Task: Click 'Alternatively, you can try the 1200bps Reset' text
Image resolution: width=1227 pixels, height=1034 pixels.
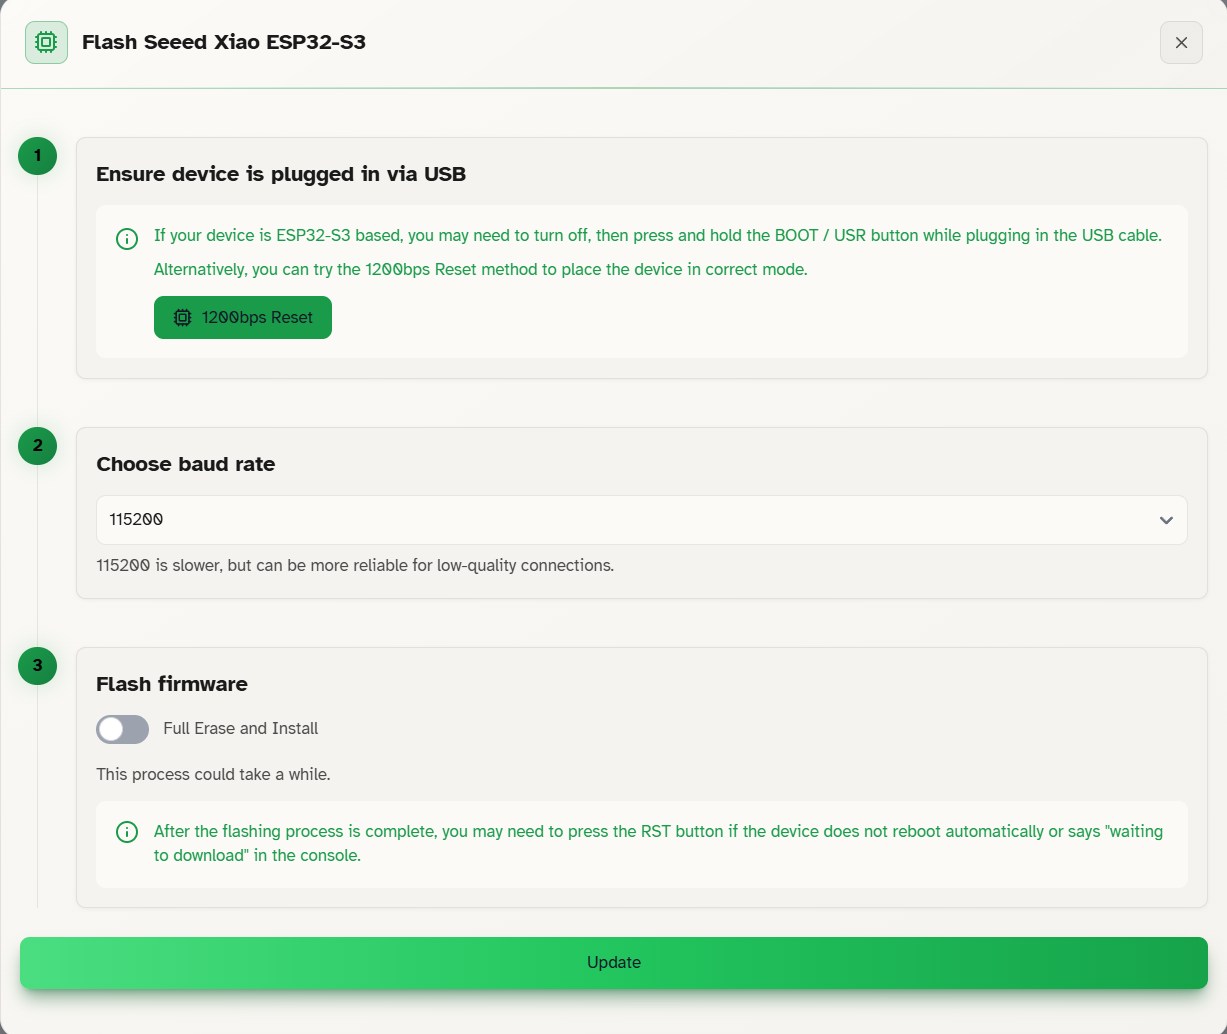Action: tap(480, 269)
